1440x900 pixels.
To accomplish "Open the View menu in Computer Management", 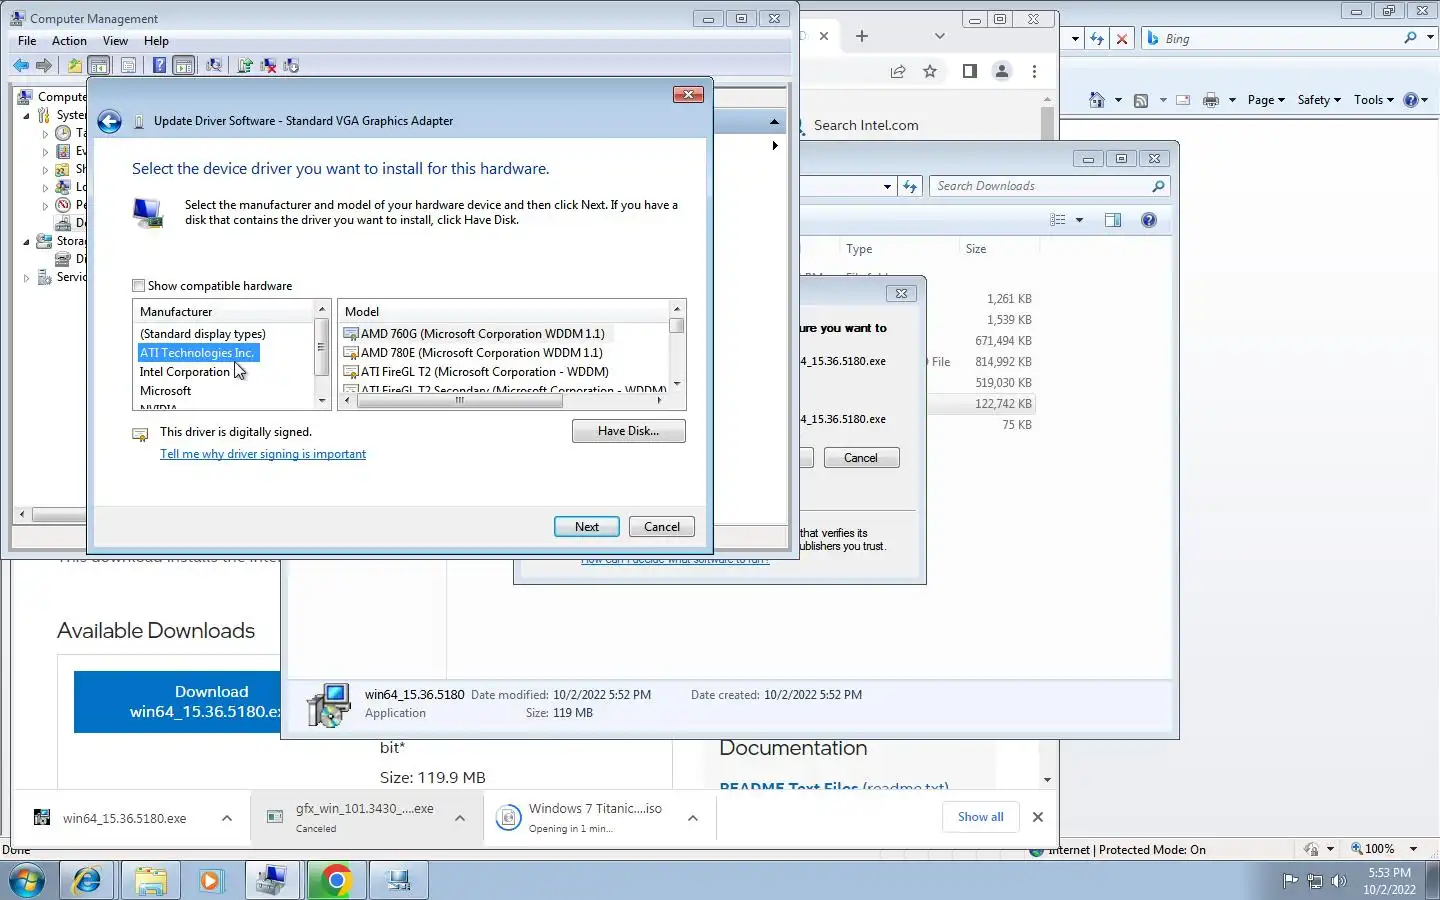I will coord(115,41).
